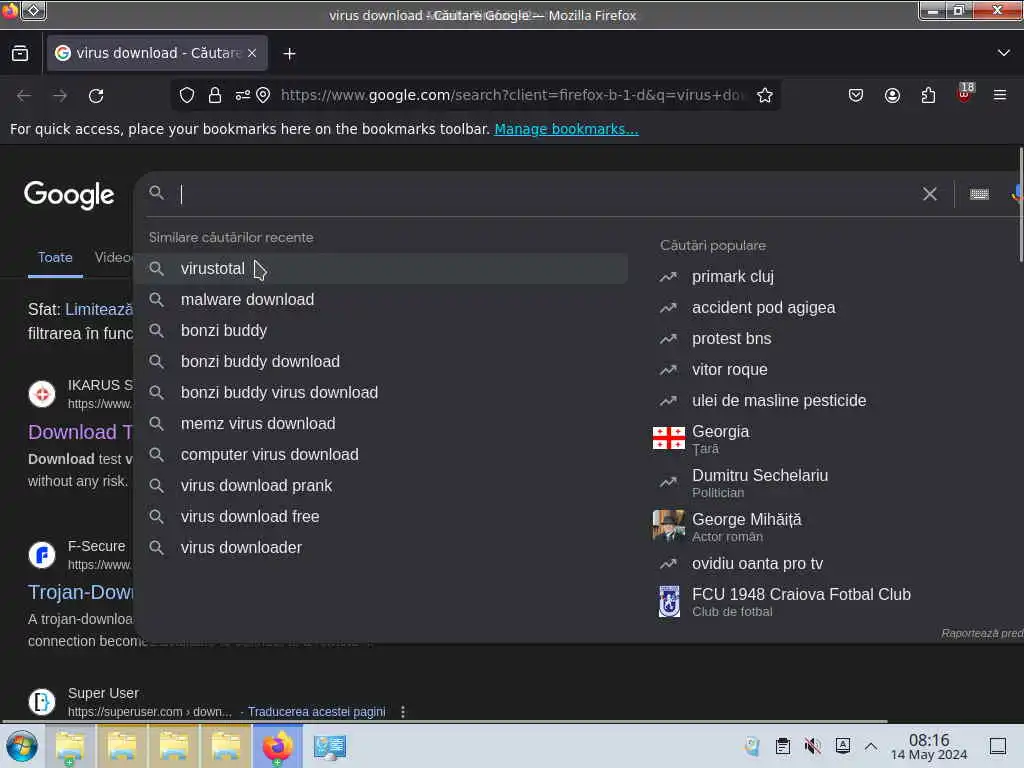This screenshot has height=768, width=1024.
Task: Pick bonzi buddy virus download suggestion
Action: 381,392
